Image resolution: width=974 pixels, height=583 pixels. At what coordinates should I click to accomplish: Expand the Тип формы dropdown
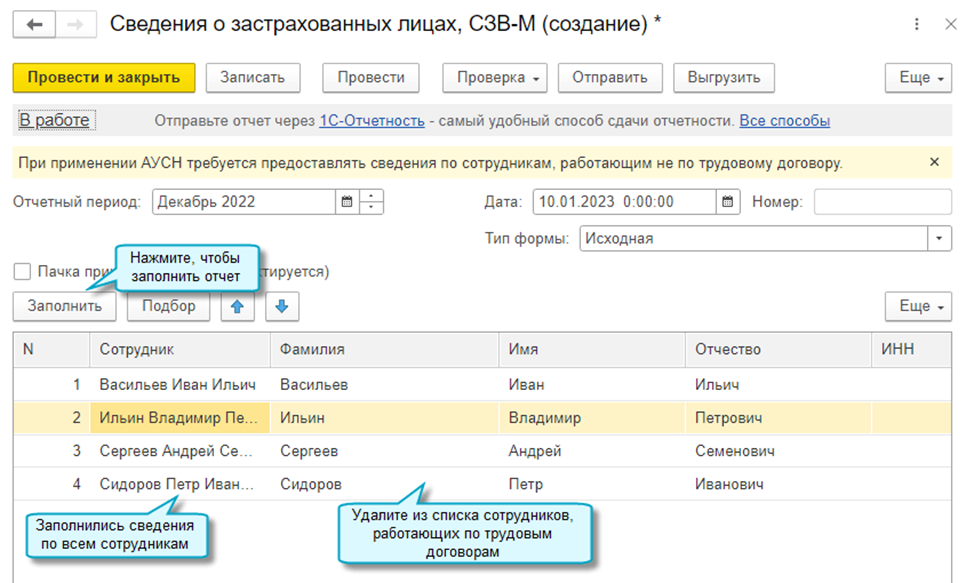point(939,239)
